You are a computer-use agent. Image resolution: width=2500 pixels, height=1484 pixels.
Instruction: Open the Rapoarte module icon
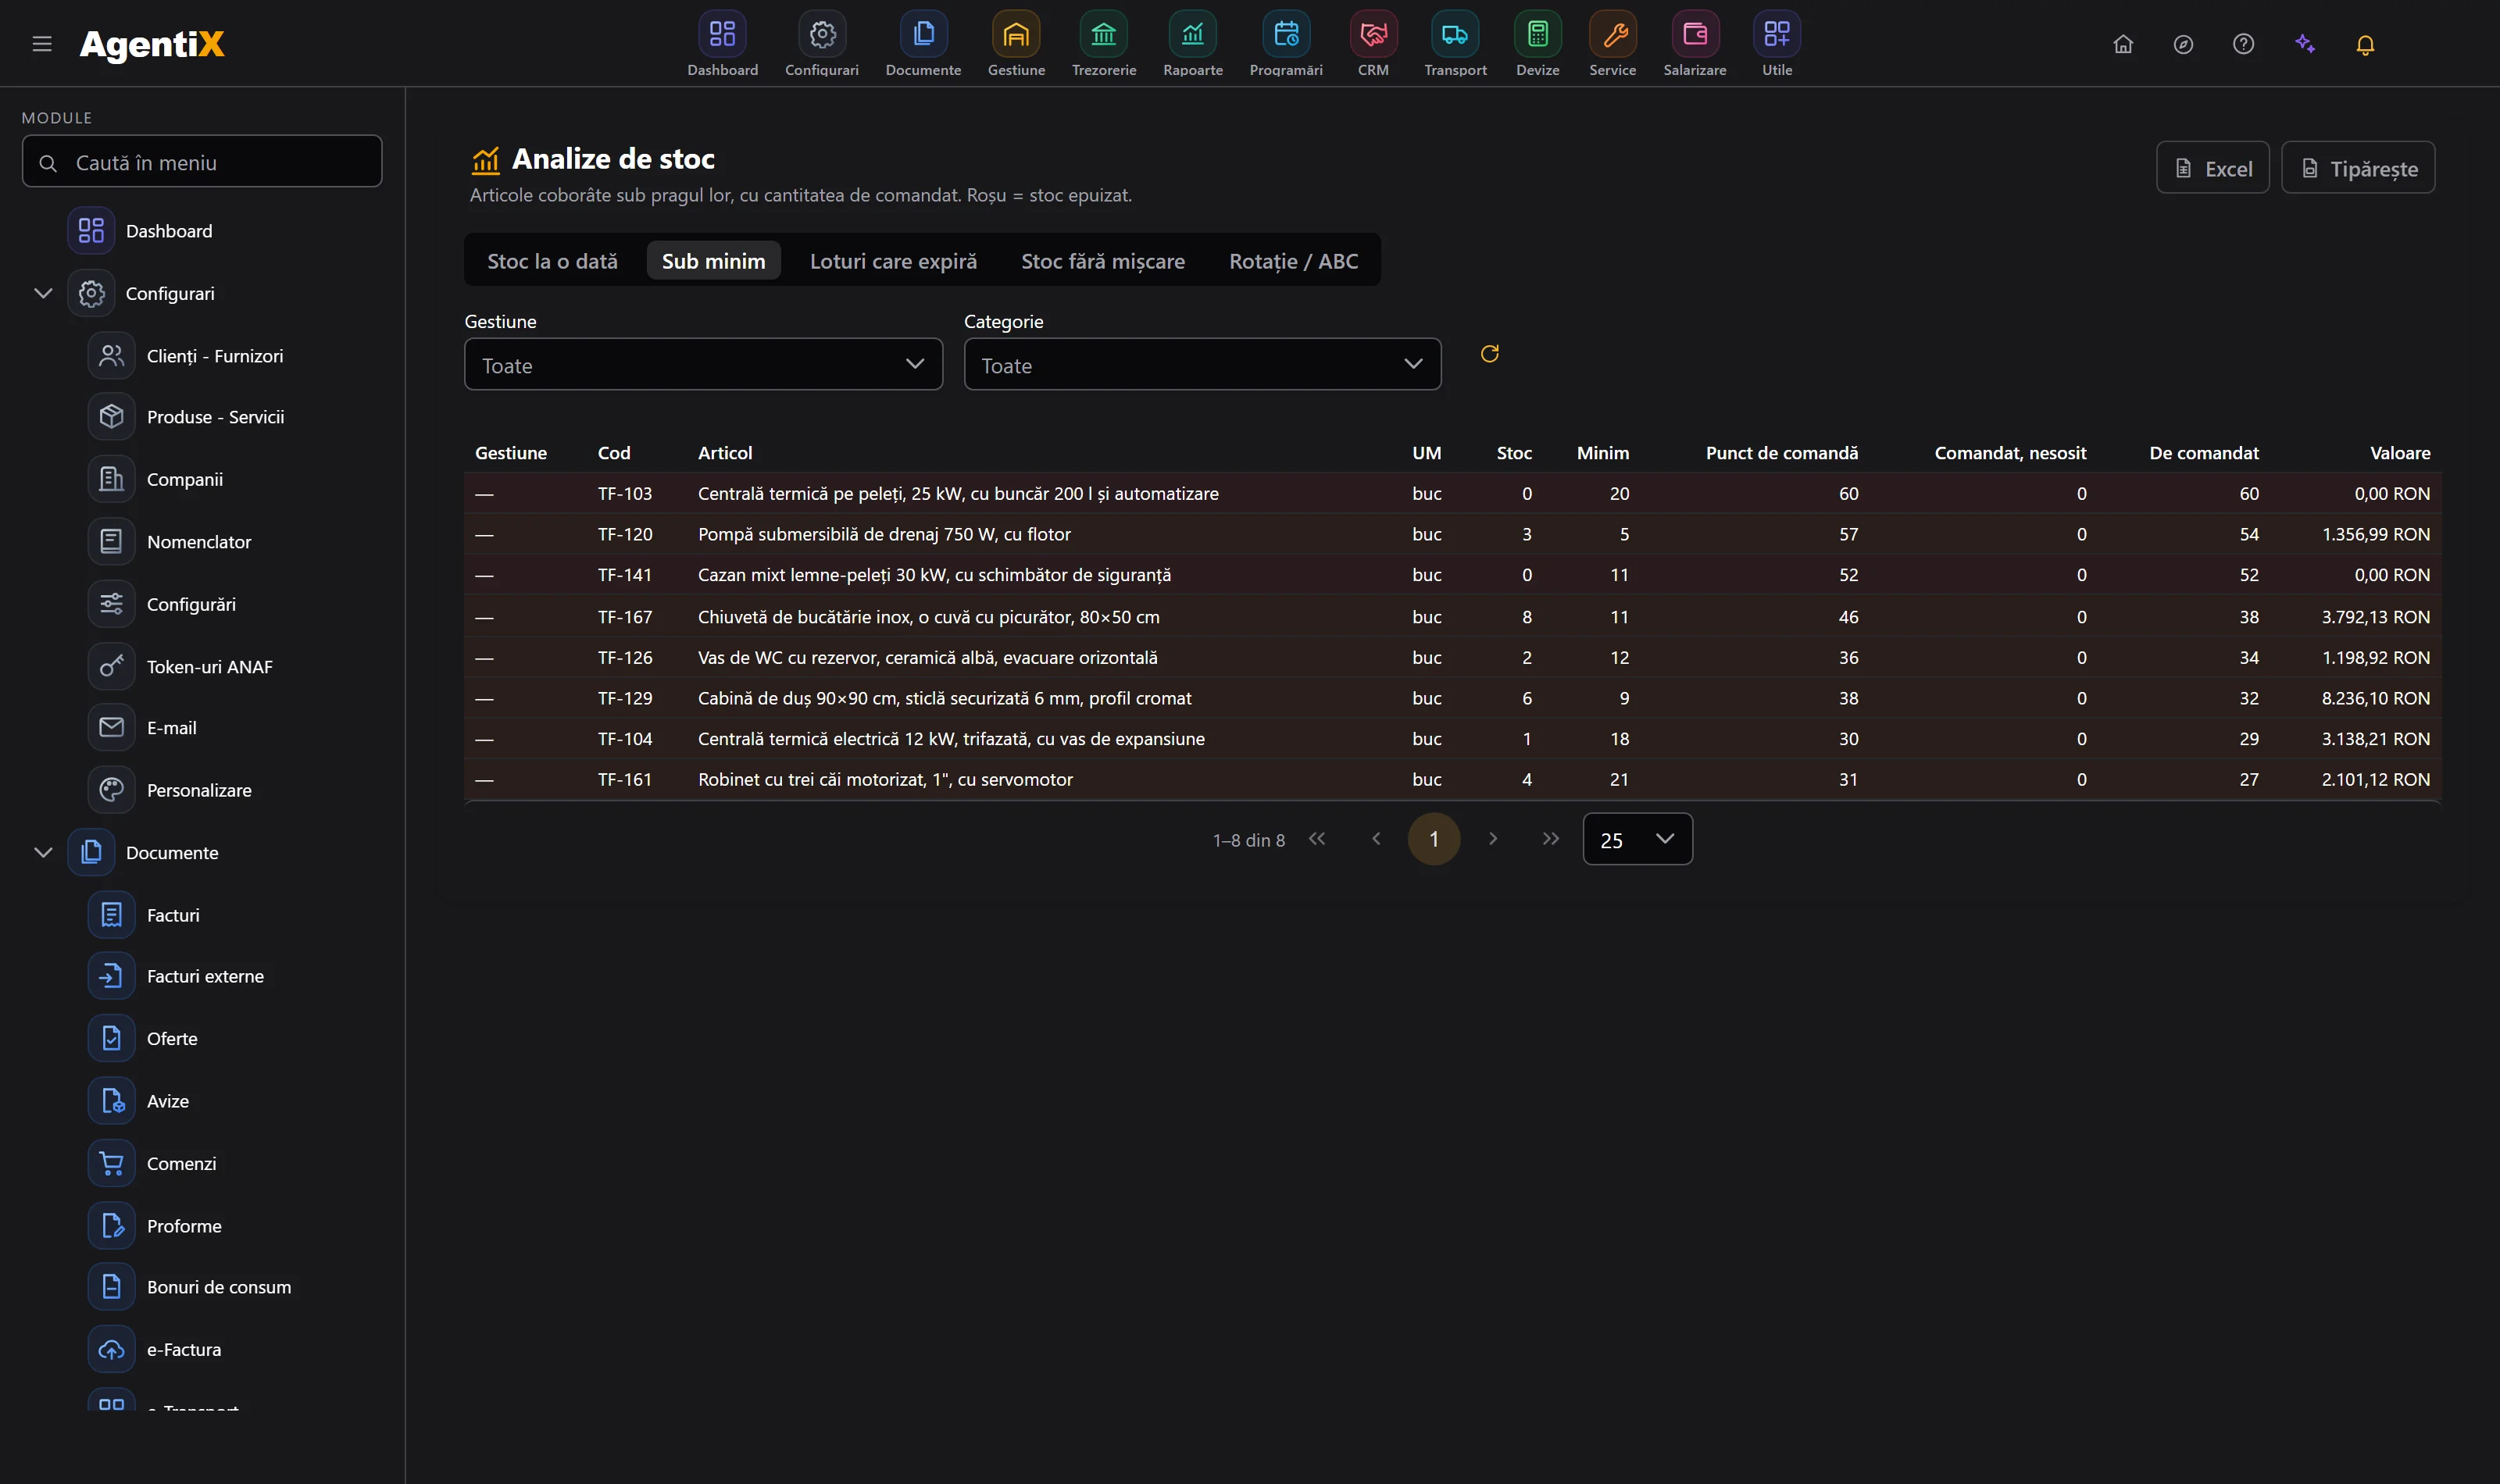pos(1193,34)
